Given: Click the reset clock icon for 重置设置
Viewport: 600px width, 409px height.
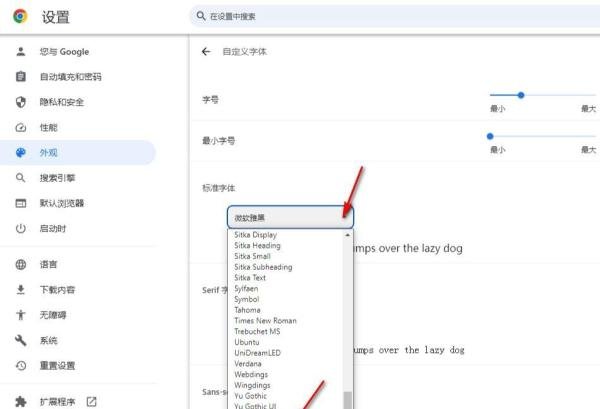Looking at the screenshot, I should point(21,365).
